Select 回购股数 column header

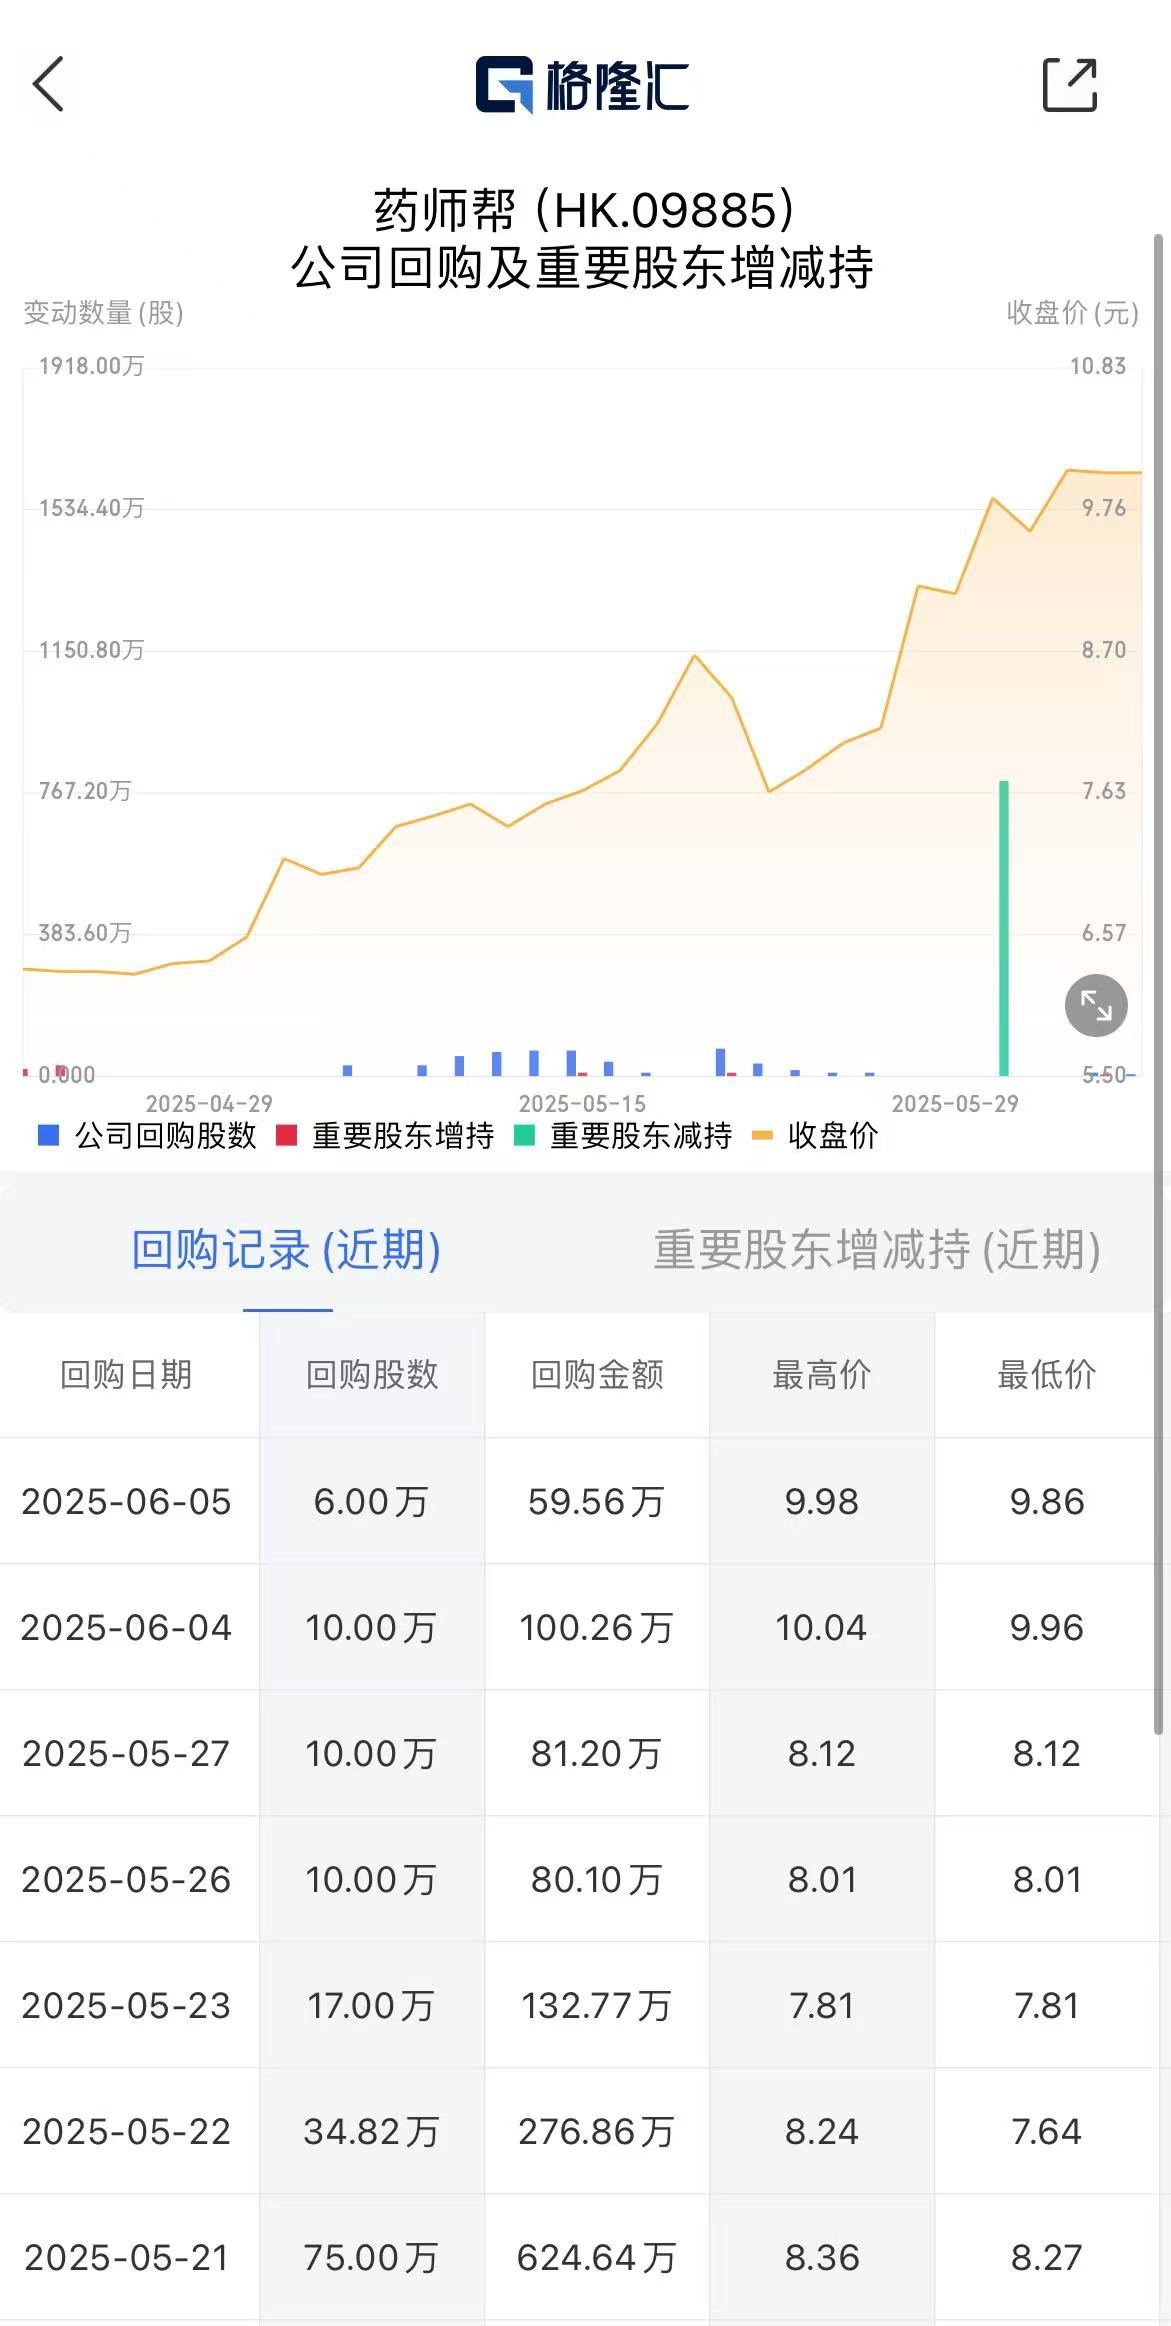click(372, 1375)
